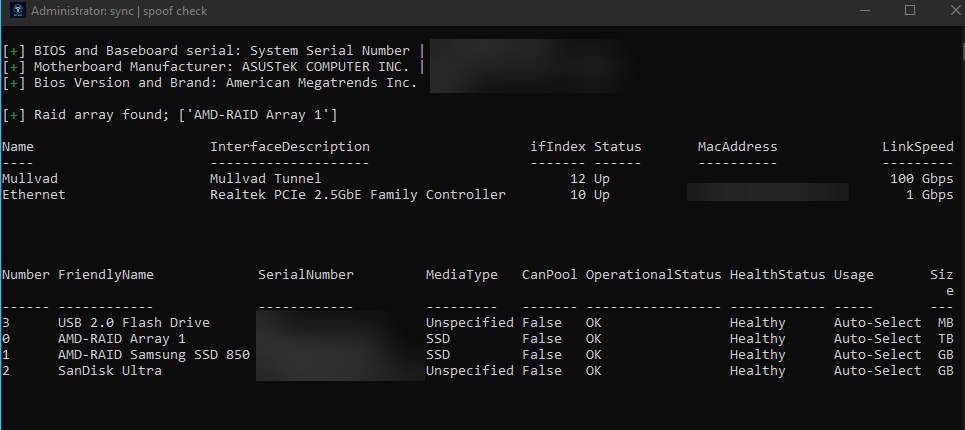
Task: Click the AMD-RAID Samsung SSD 850 entry
Action: (x=154, y=355)
